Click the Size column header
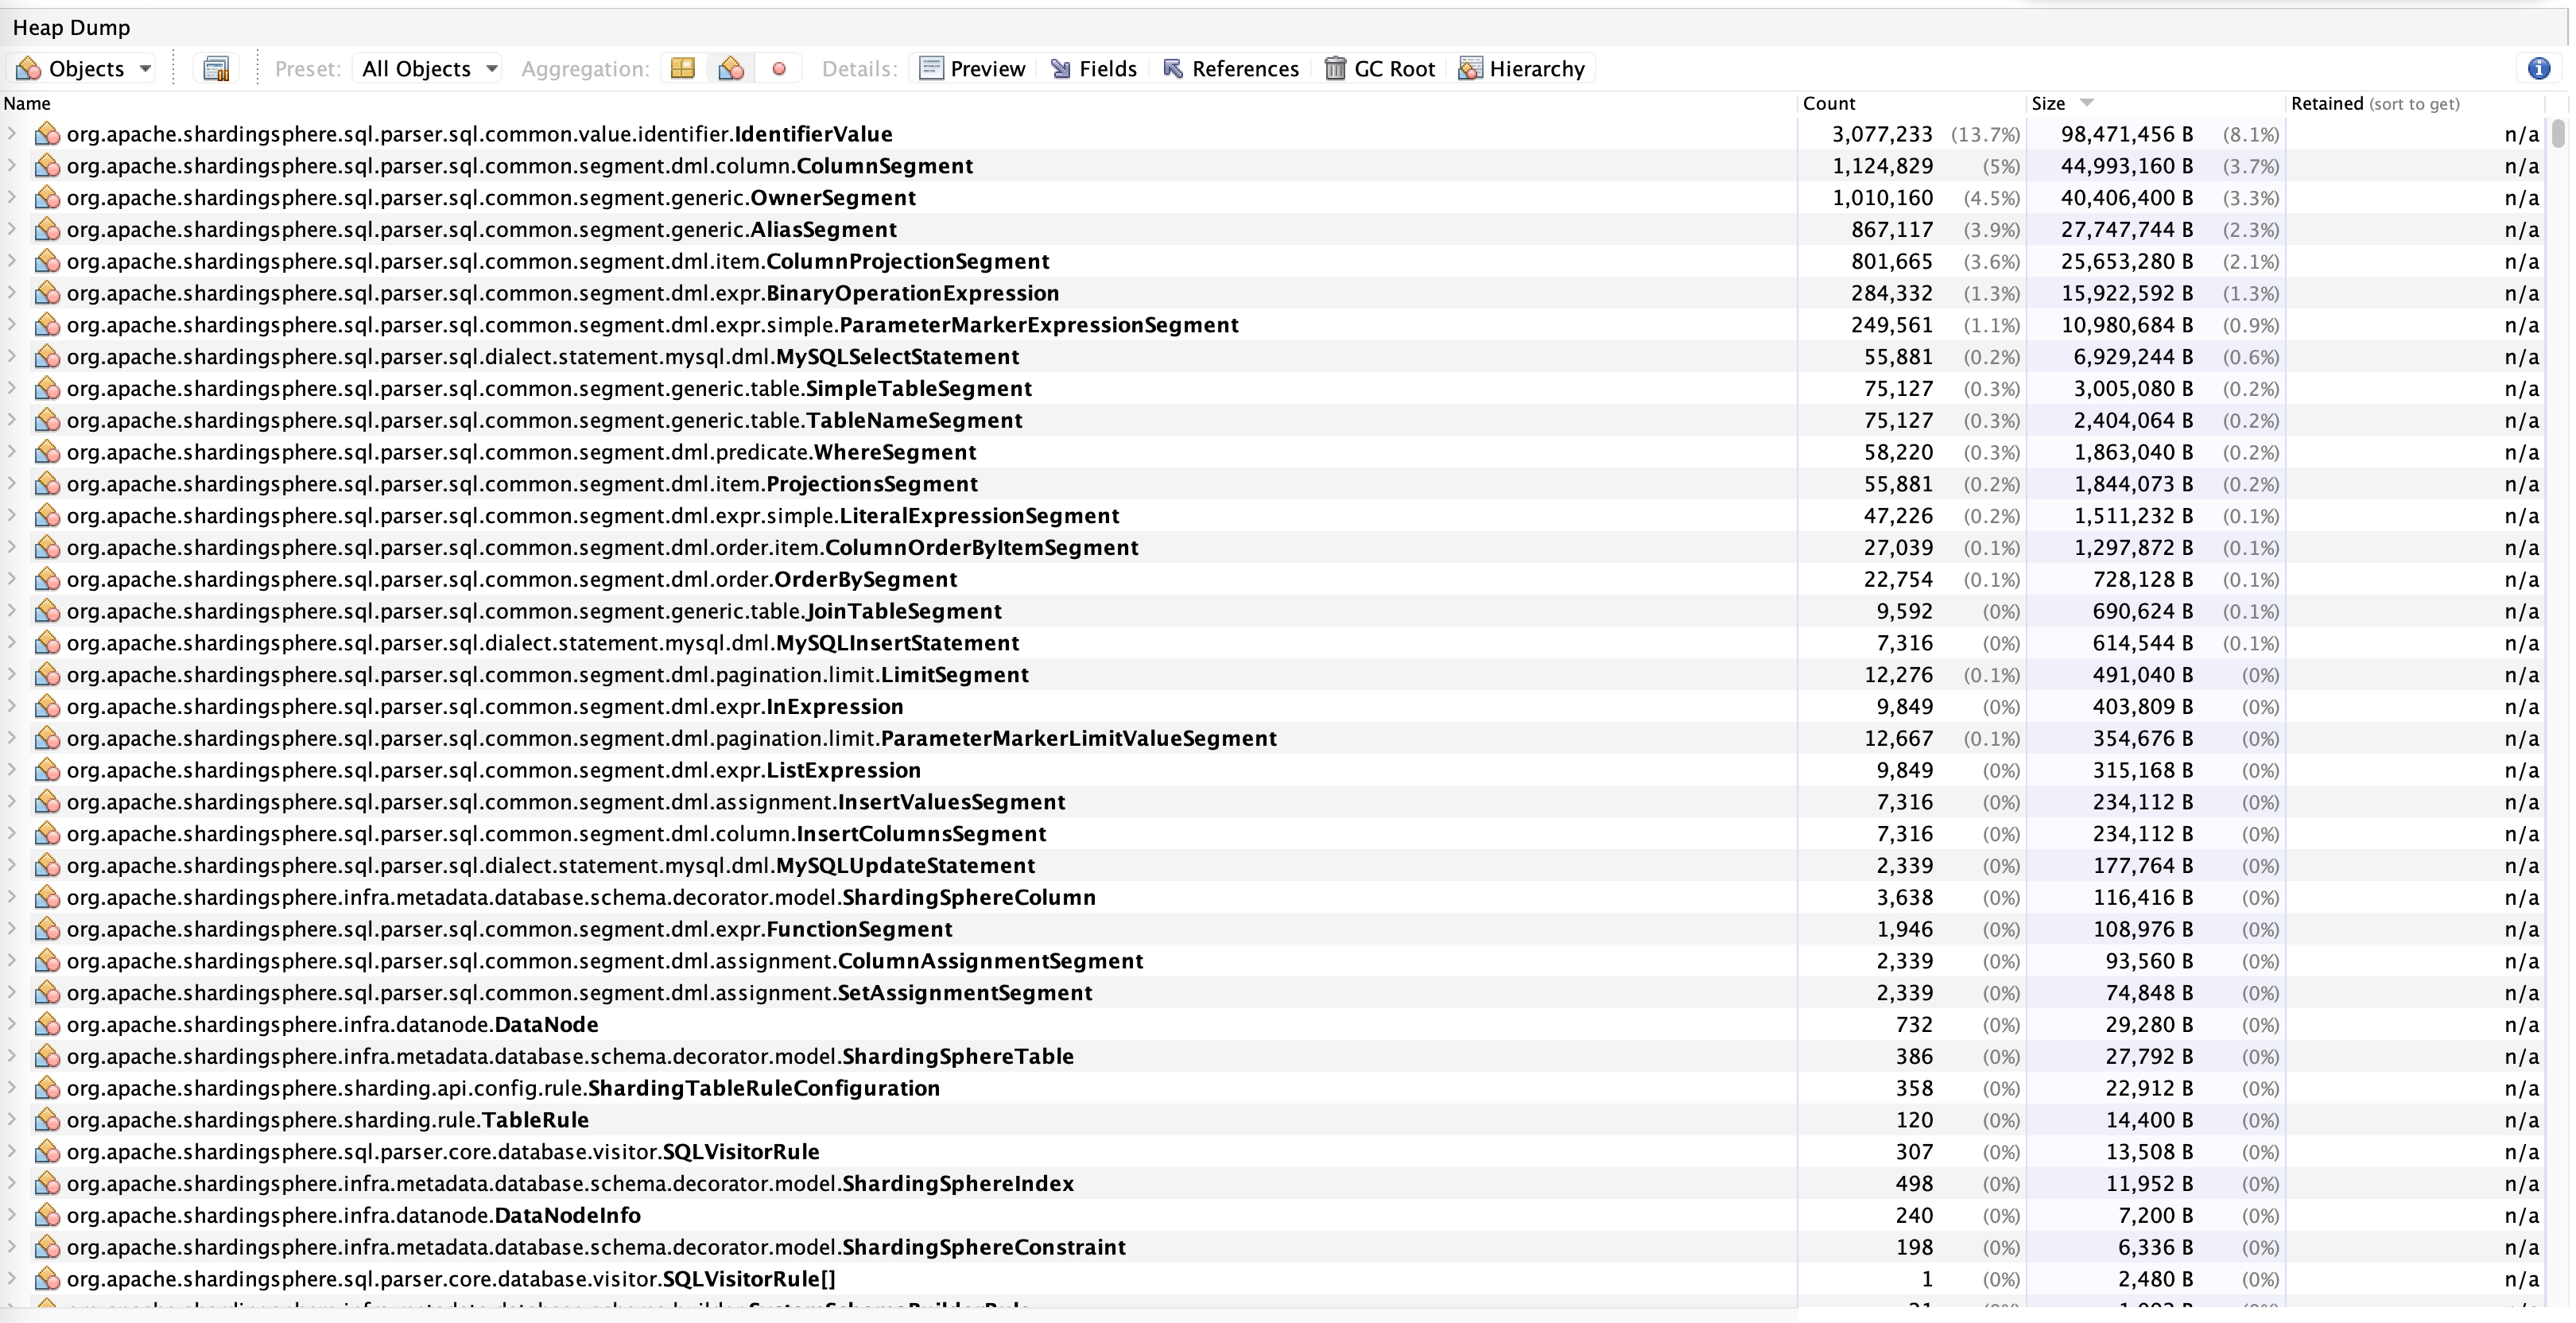The width and height of the screenshot is (2576, 1323). pyautogui.click(x=2048, y=104)
